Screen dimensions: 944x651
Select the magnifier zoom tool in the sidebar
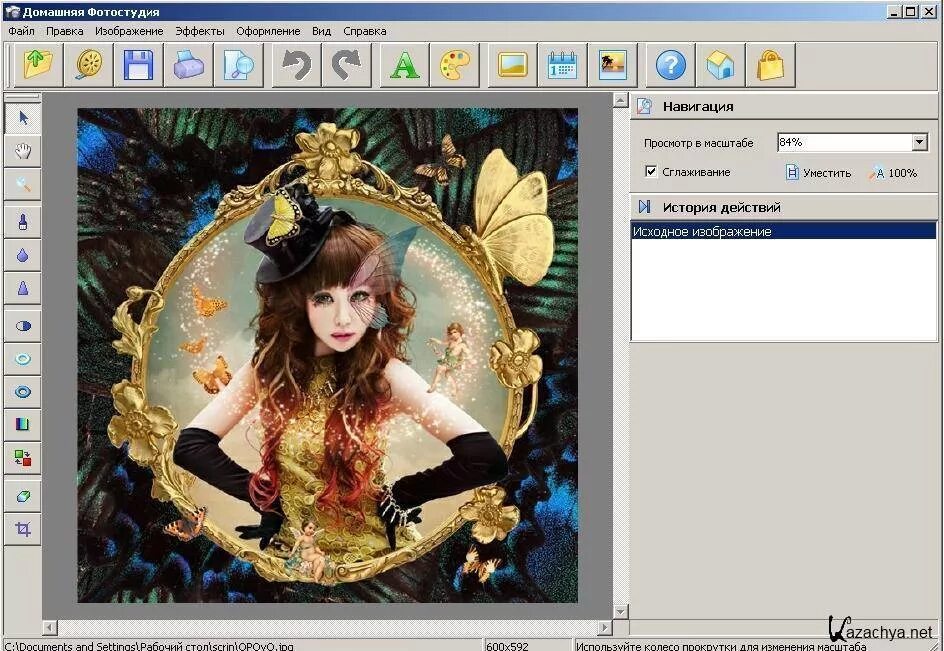tap(23, 184)
